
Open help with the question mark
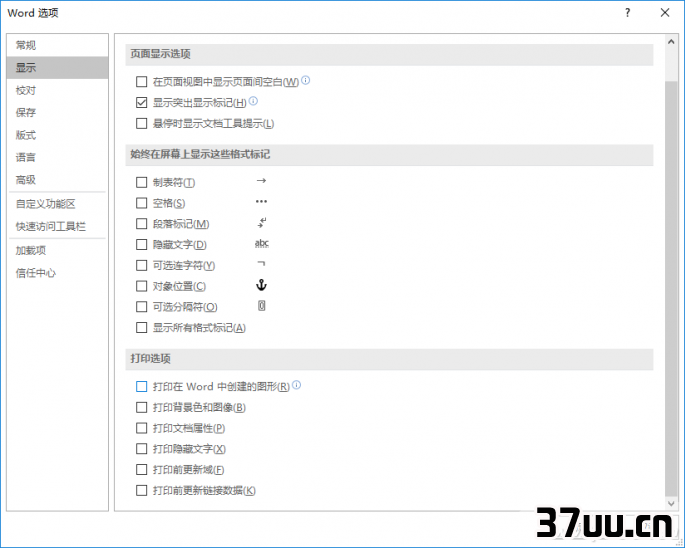[627, 13]
